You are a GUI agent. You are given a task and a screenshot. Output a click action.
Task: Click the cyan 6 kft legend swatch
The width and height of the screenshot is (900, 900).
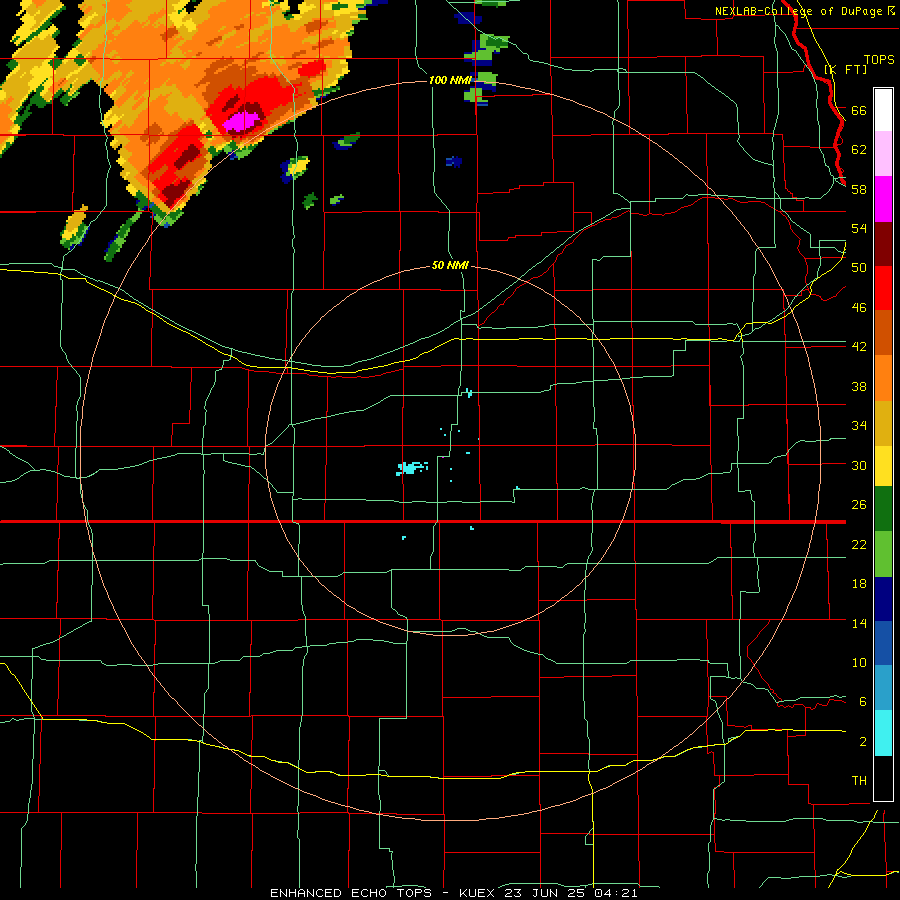coord(883,733)
